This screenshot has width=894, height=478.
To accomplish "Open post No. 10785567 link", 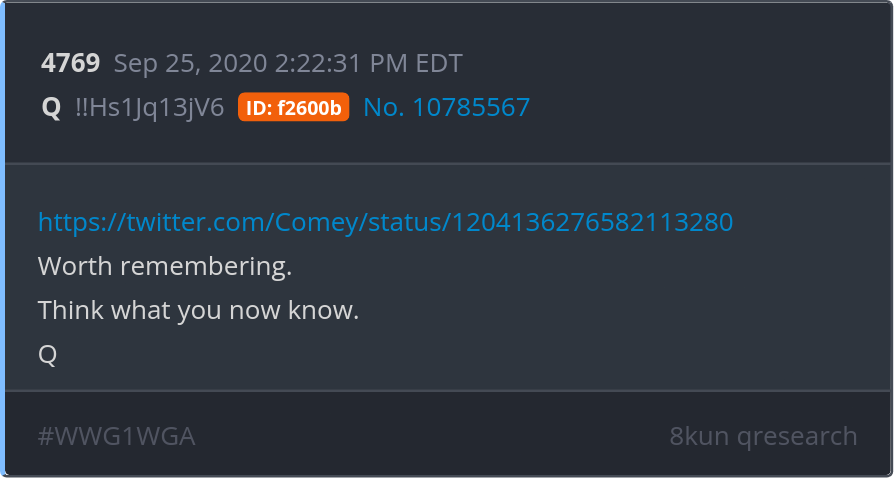I will pyautogui.click(x=446, y=107).
